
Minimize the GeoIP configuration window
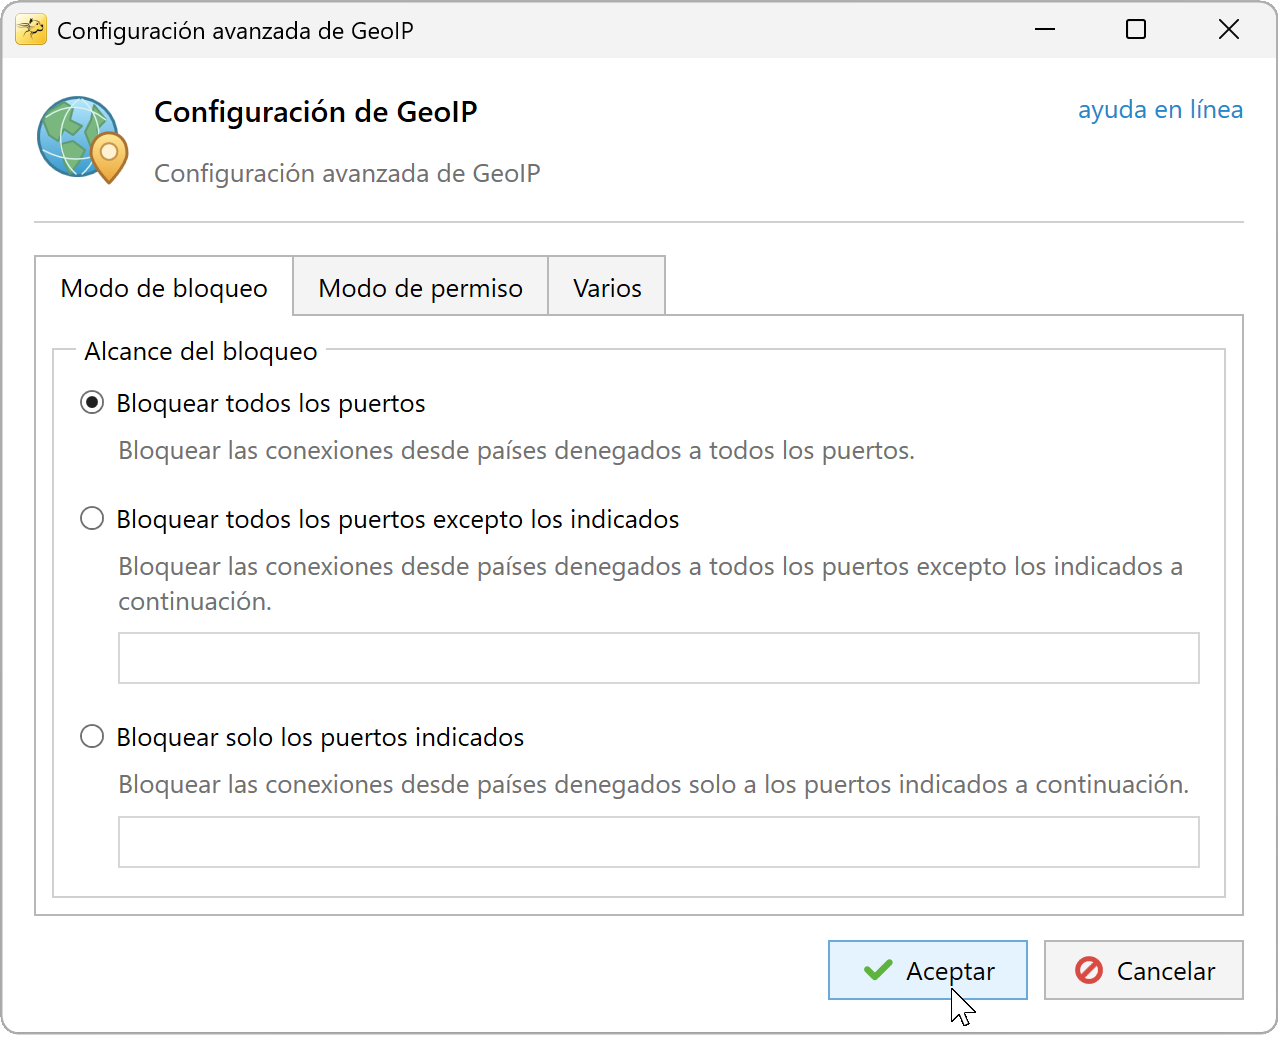[x=1045, y=30]
